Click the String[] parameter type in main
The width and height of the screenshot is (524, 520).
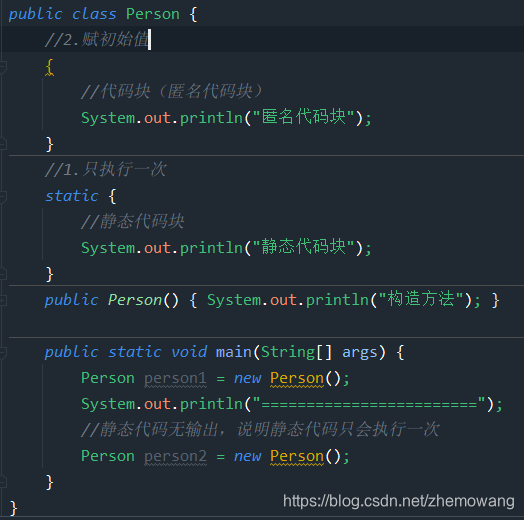point(296,352)
